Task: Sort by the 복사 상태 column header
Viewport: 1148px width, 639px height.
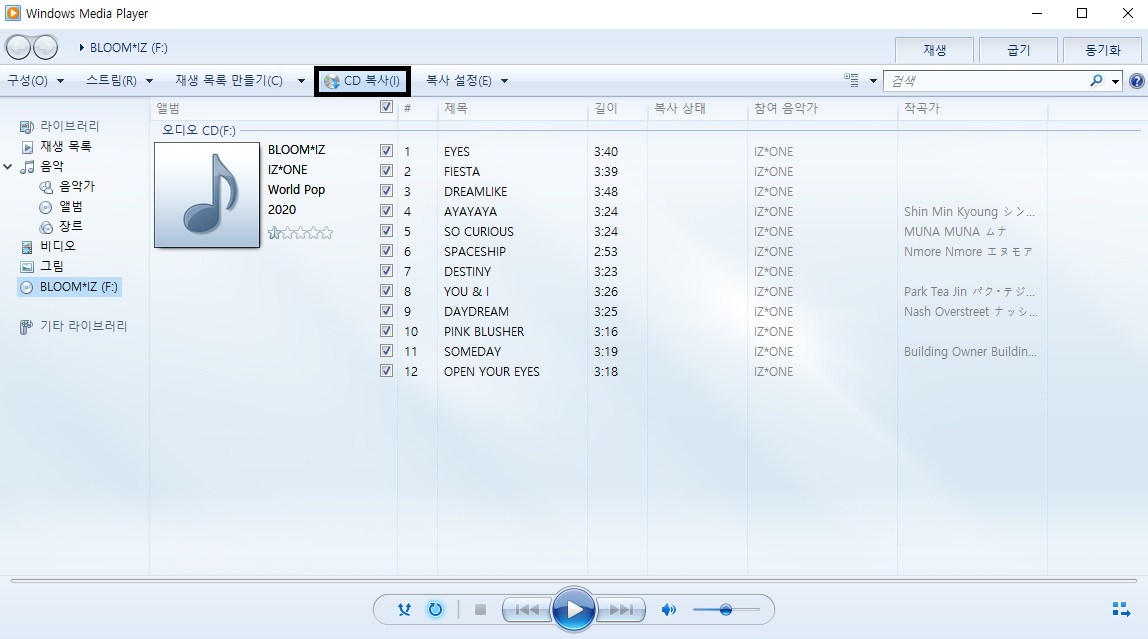Action: (697, 108)
